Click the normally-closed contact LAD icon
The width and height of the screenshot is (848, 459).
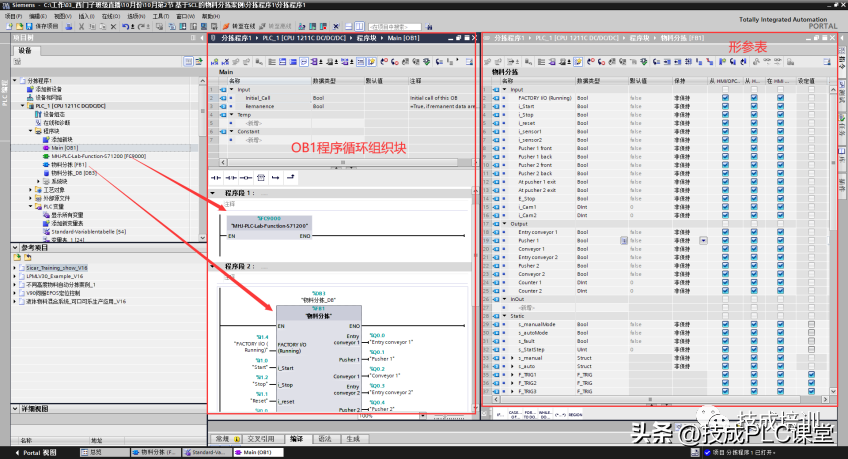tap(231, 177)
